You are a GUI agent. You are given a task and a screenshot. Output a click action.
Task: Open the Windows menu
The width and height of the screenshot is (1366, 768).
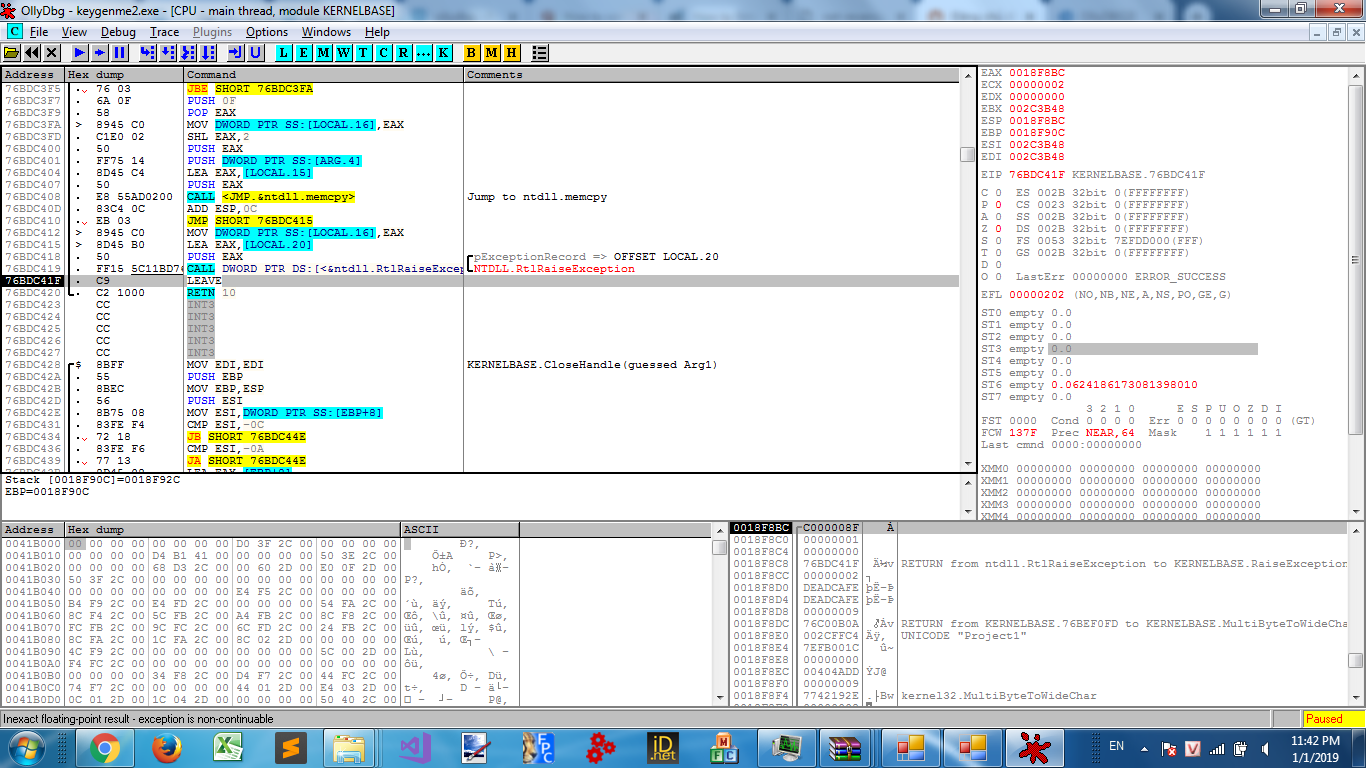pos(326,32)
